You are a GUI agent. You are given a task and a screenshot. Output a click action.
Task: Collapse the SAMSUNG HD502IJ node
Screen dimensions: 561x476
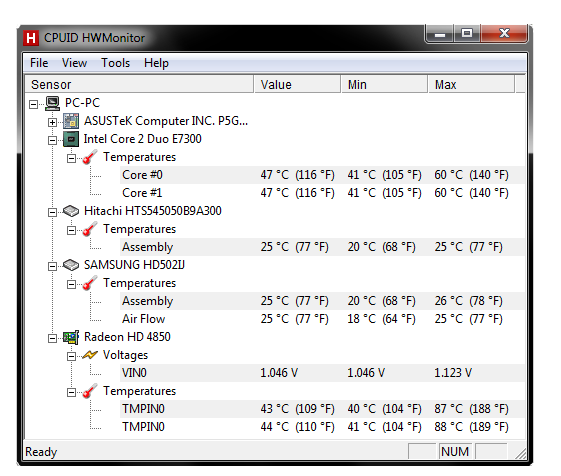tap(52, 266)
